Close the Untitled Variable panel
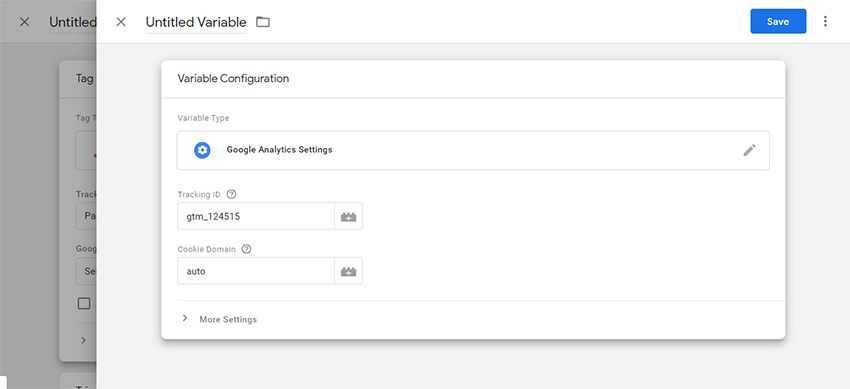The image size is (850, 389). click(121, 22)
